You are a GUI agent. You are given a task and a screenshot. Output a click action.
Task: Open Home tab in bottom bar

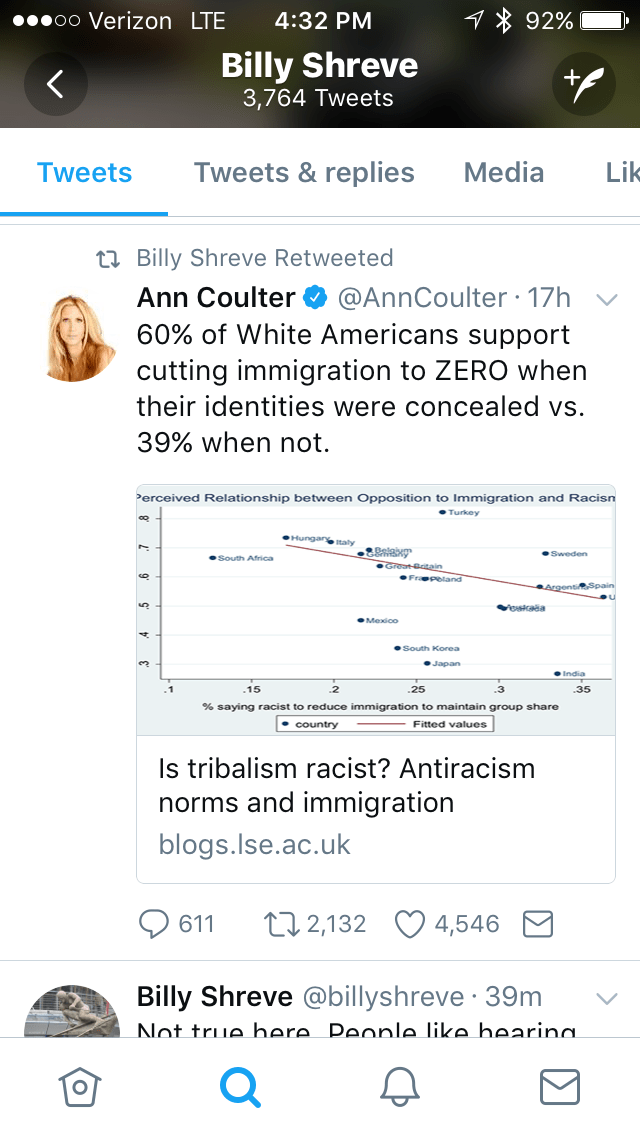click(x=80, y=1086)
